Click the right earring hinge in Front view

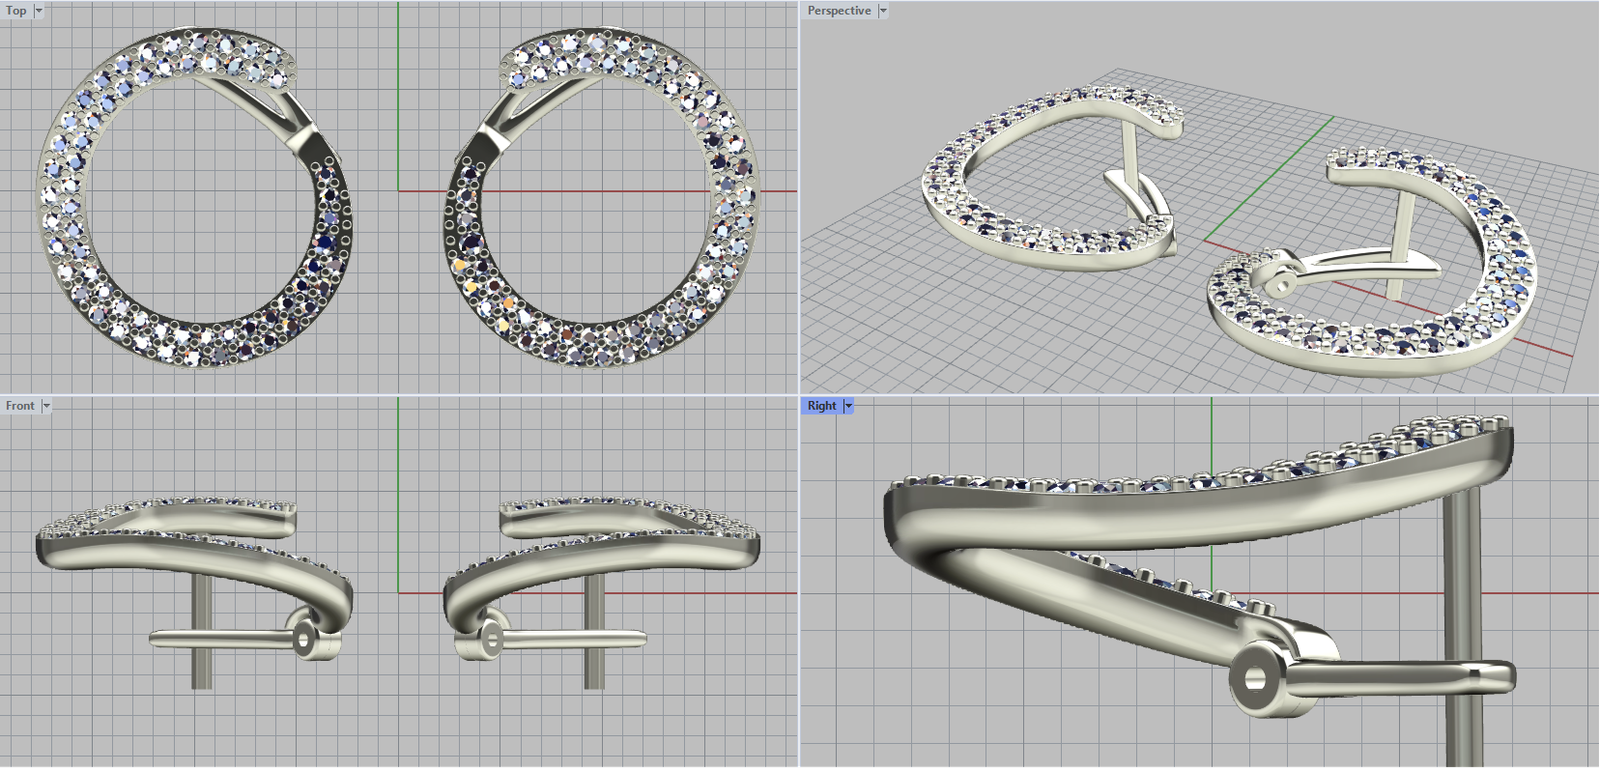click(x=490, y=637)
